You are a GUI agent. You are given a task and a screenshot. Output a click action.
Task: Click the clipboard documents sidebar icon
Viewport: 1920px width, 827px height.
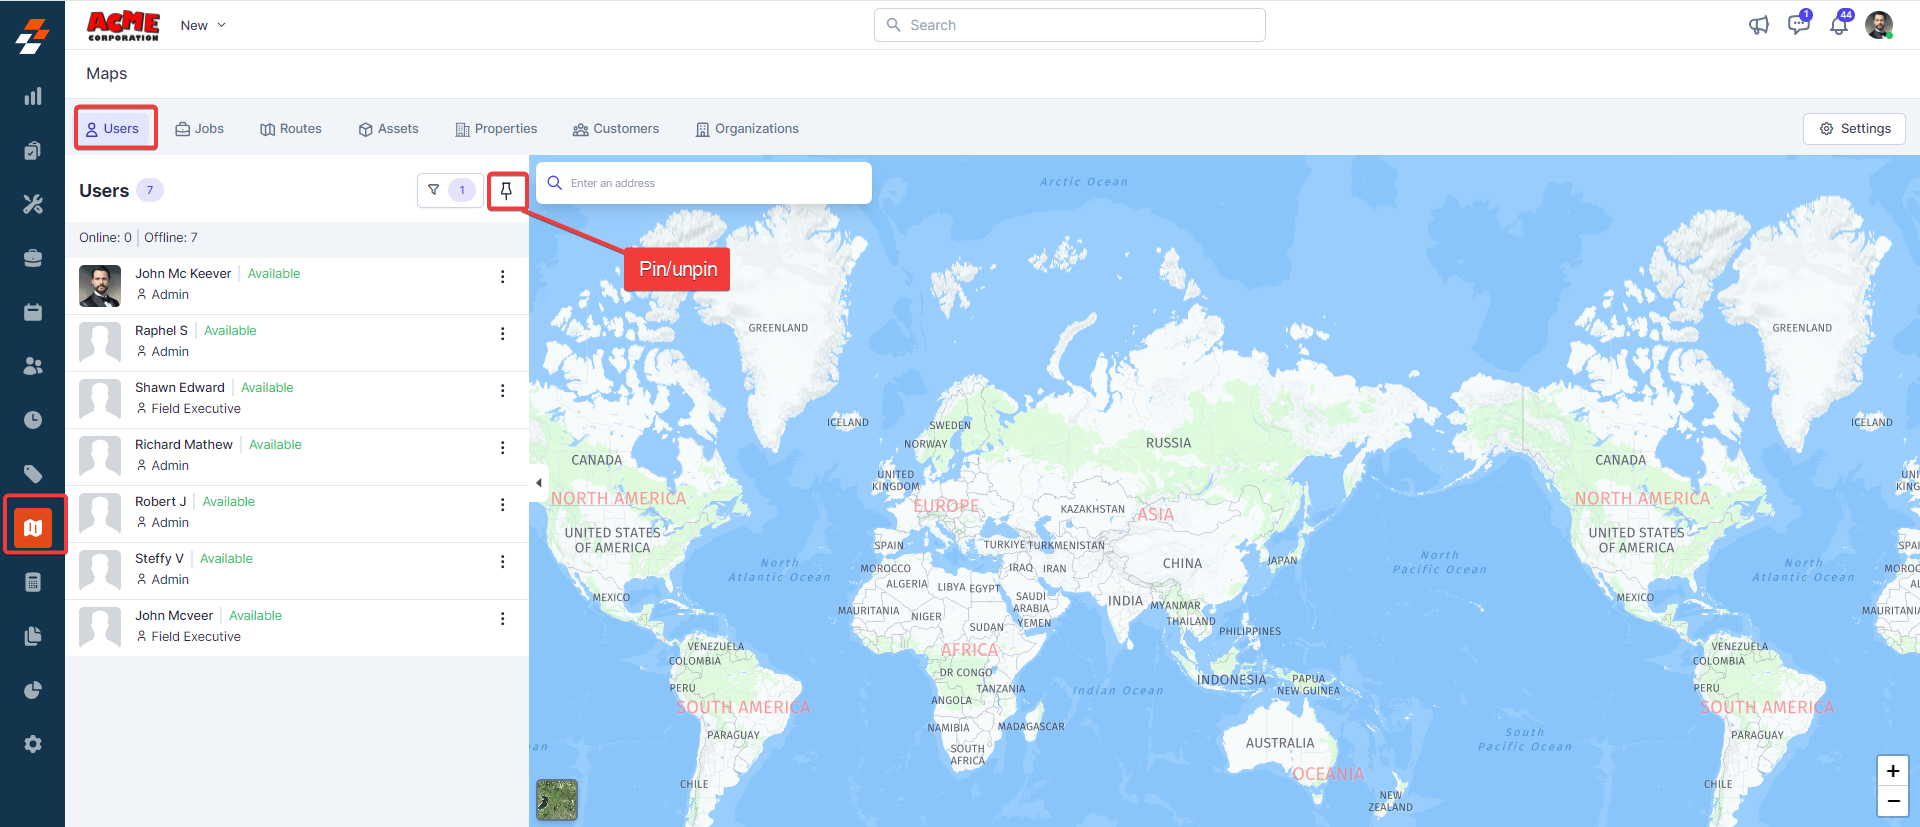[33, 150]
